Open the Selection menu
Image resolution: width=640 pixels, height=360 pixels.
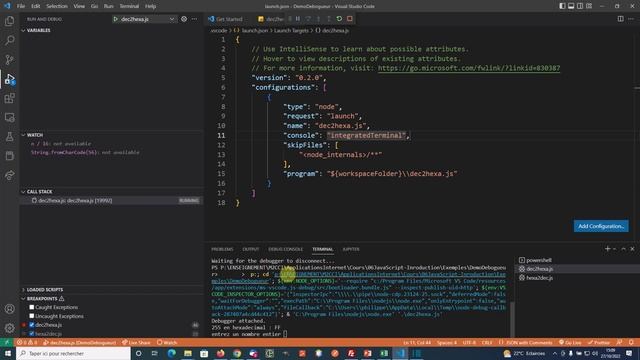coord(57,6)
